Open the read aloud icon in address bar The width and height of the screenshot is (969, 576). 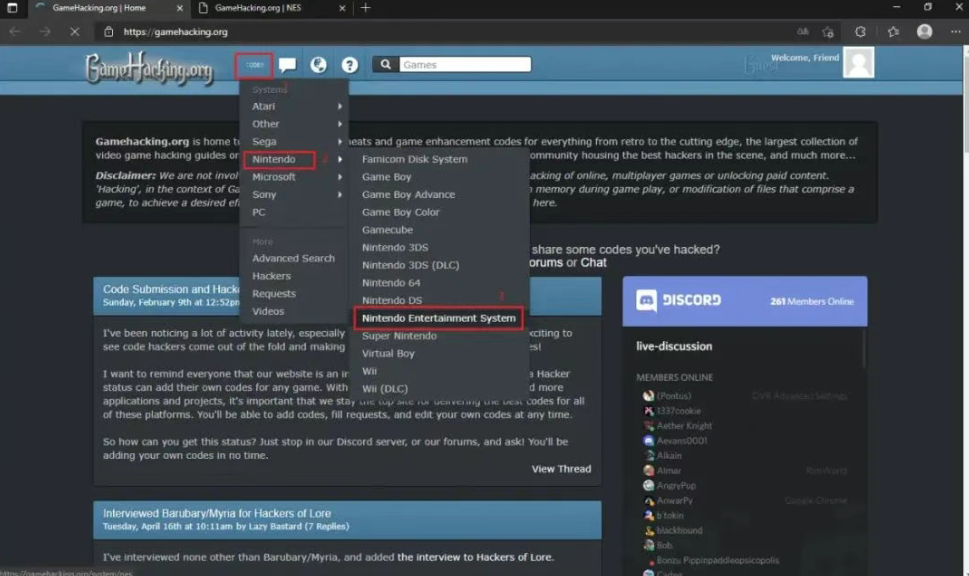coord(803,32)
